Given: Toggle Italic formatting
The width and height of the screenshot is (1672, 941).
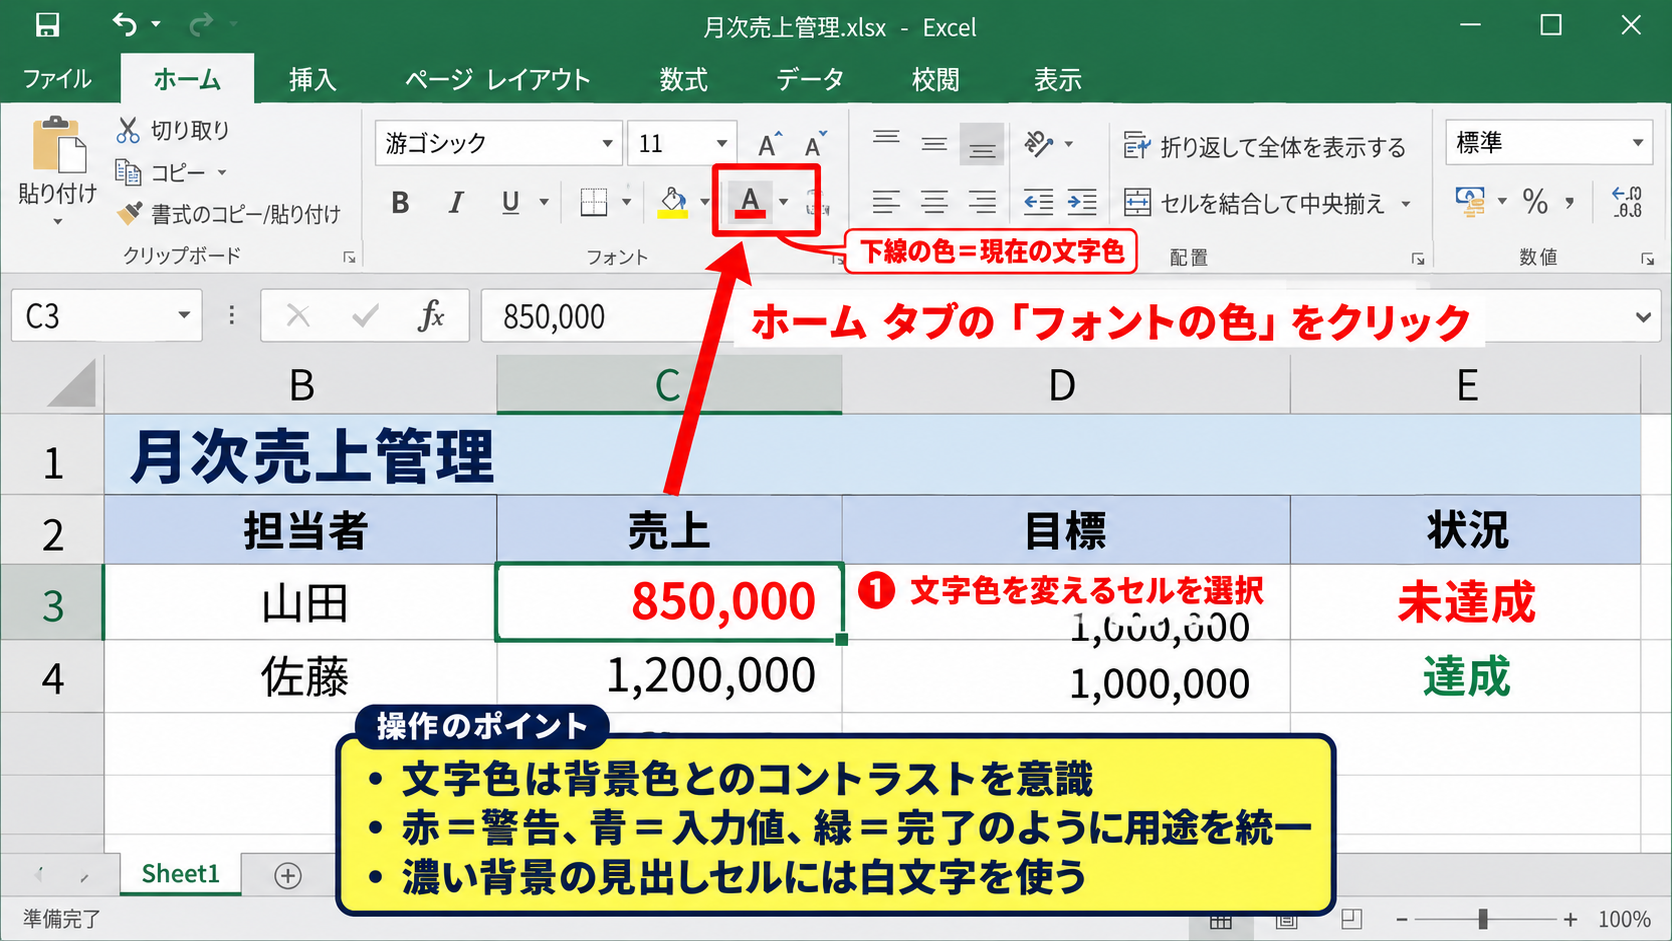Looking at the screenshot, I should coord(456,203).
